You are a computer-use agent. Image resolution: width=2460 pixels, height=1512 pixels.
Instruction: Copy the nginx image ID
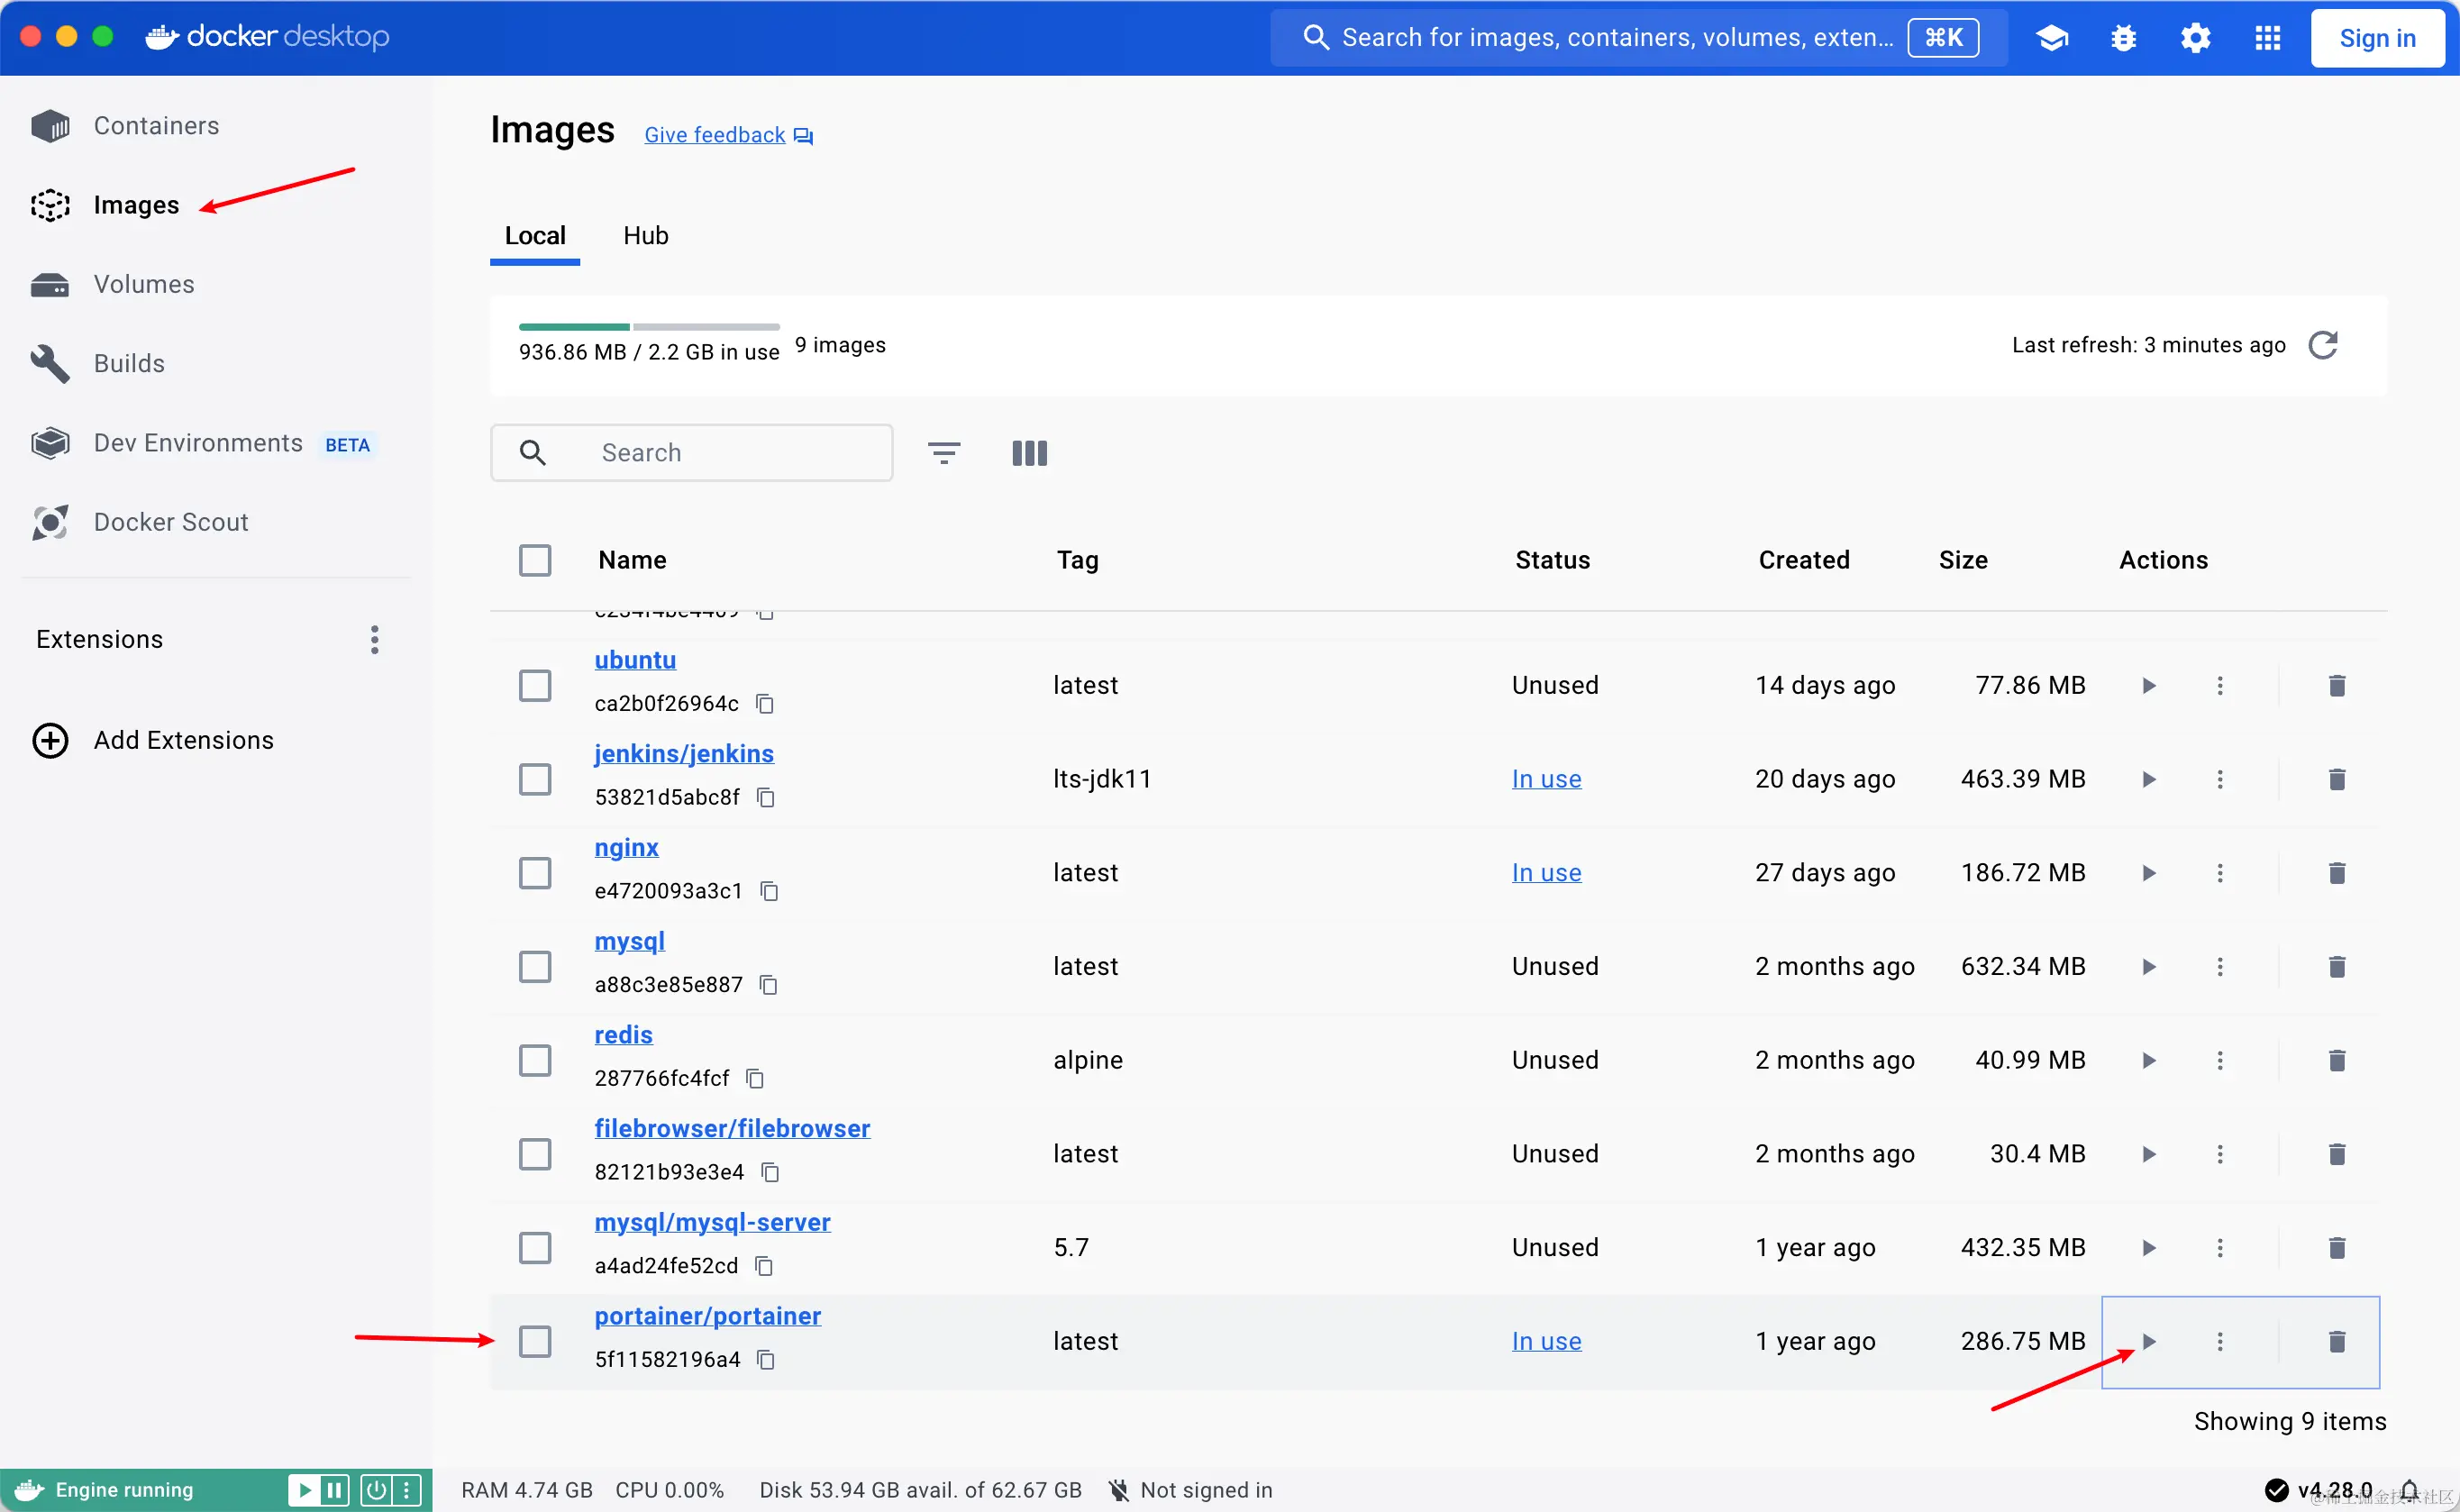pyautogui.click(x=769, y=891)
